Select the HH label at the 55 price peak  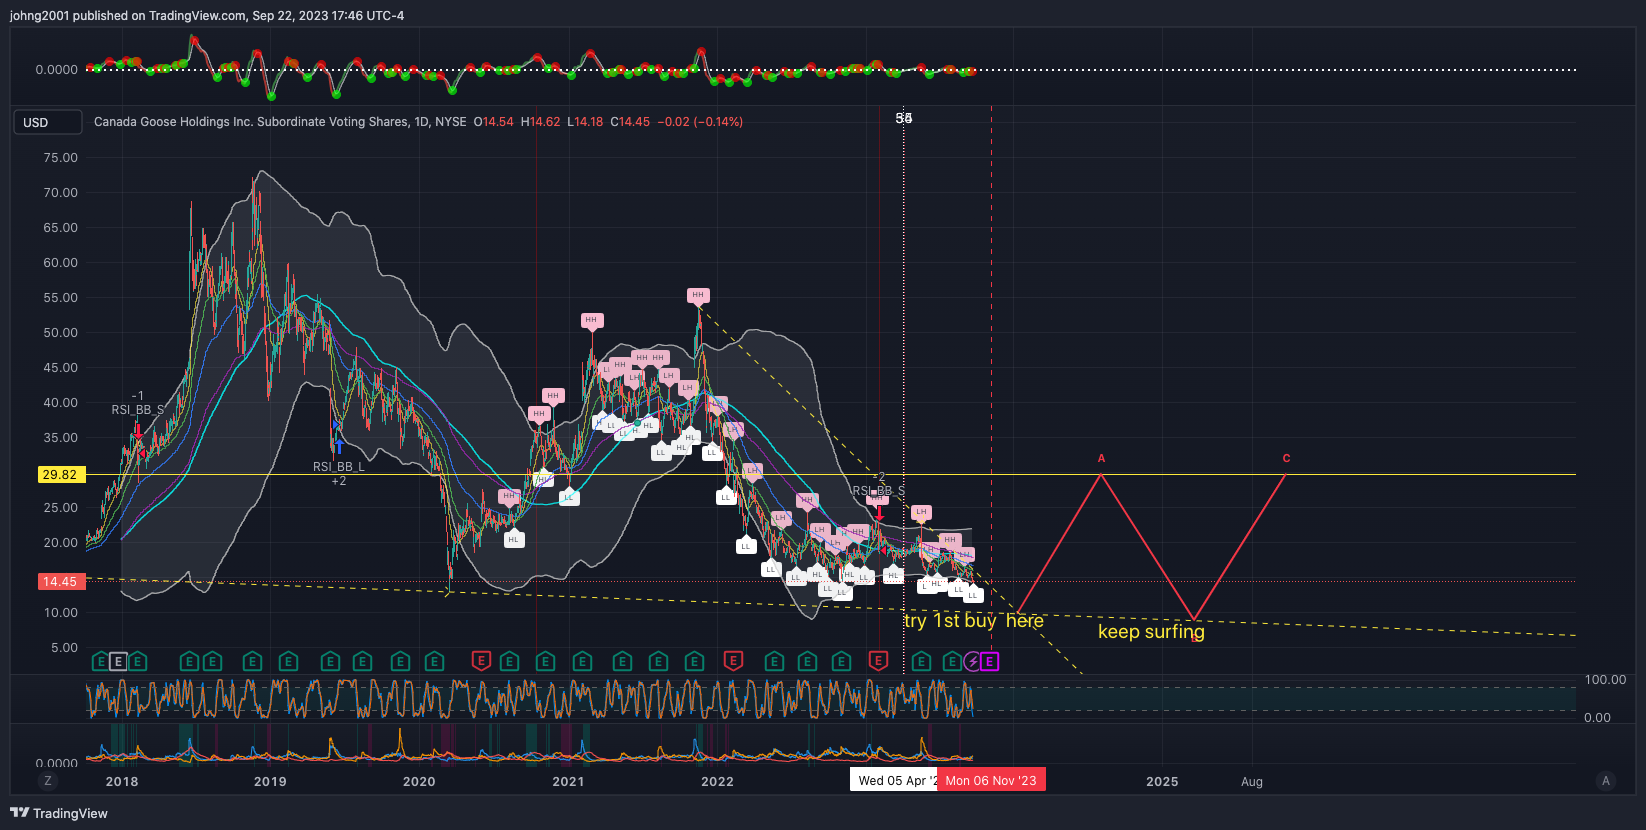[x=698, y=296]
